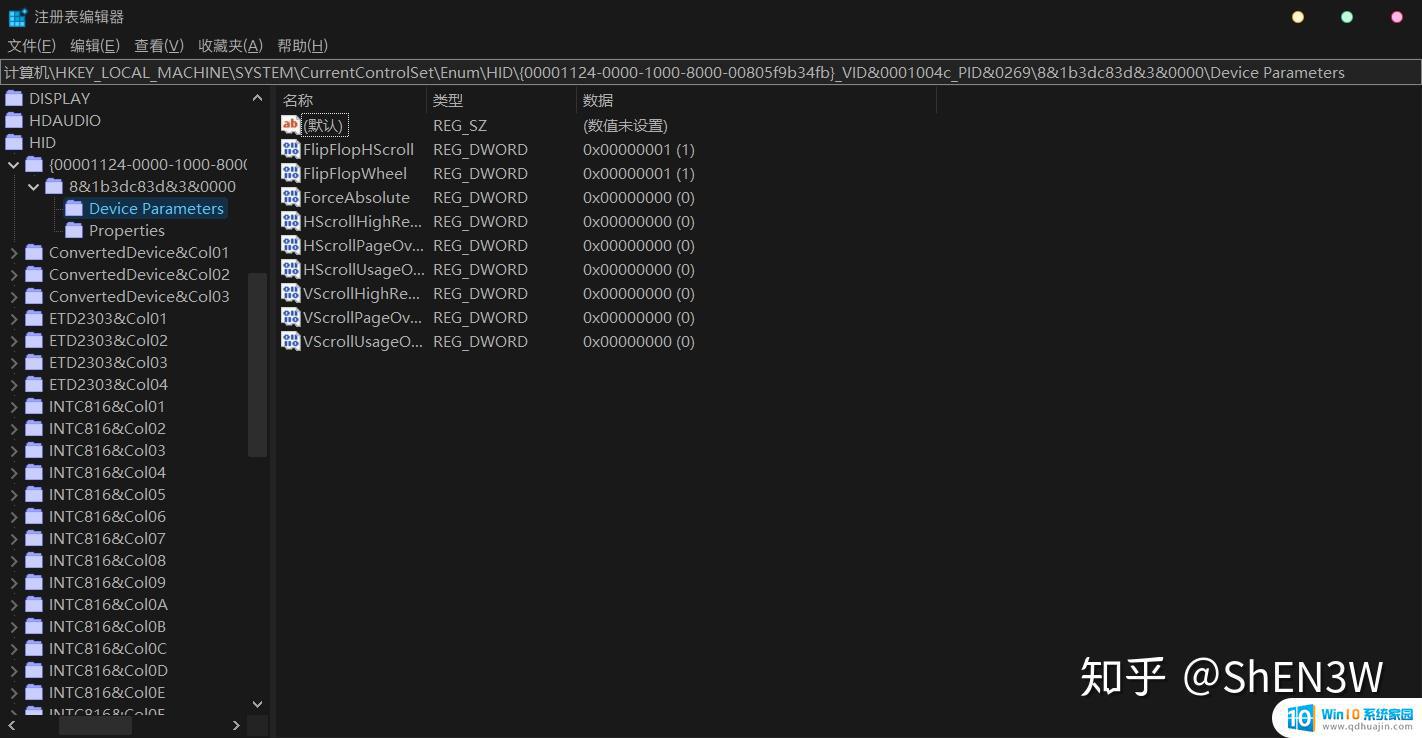This screenshot has width=1422, height=738.
Task: Click the tree scroll-up arrow
Action: point(257,98)
